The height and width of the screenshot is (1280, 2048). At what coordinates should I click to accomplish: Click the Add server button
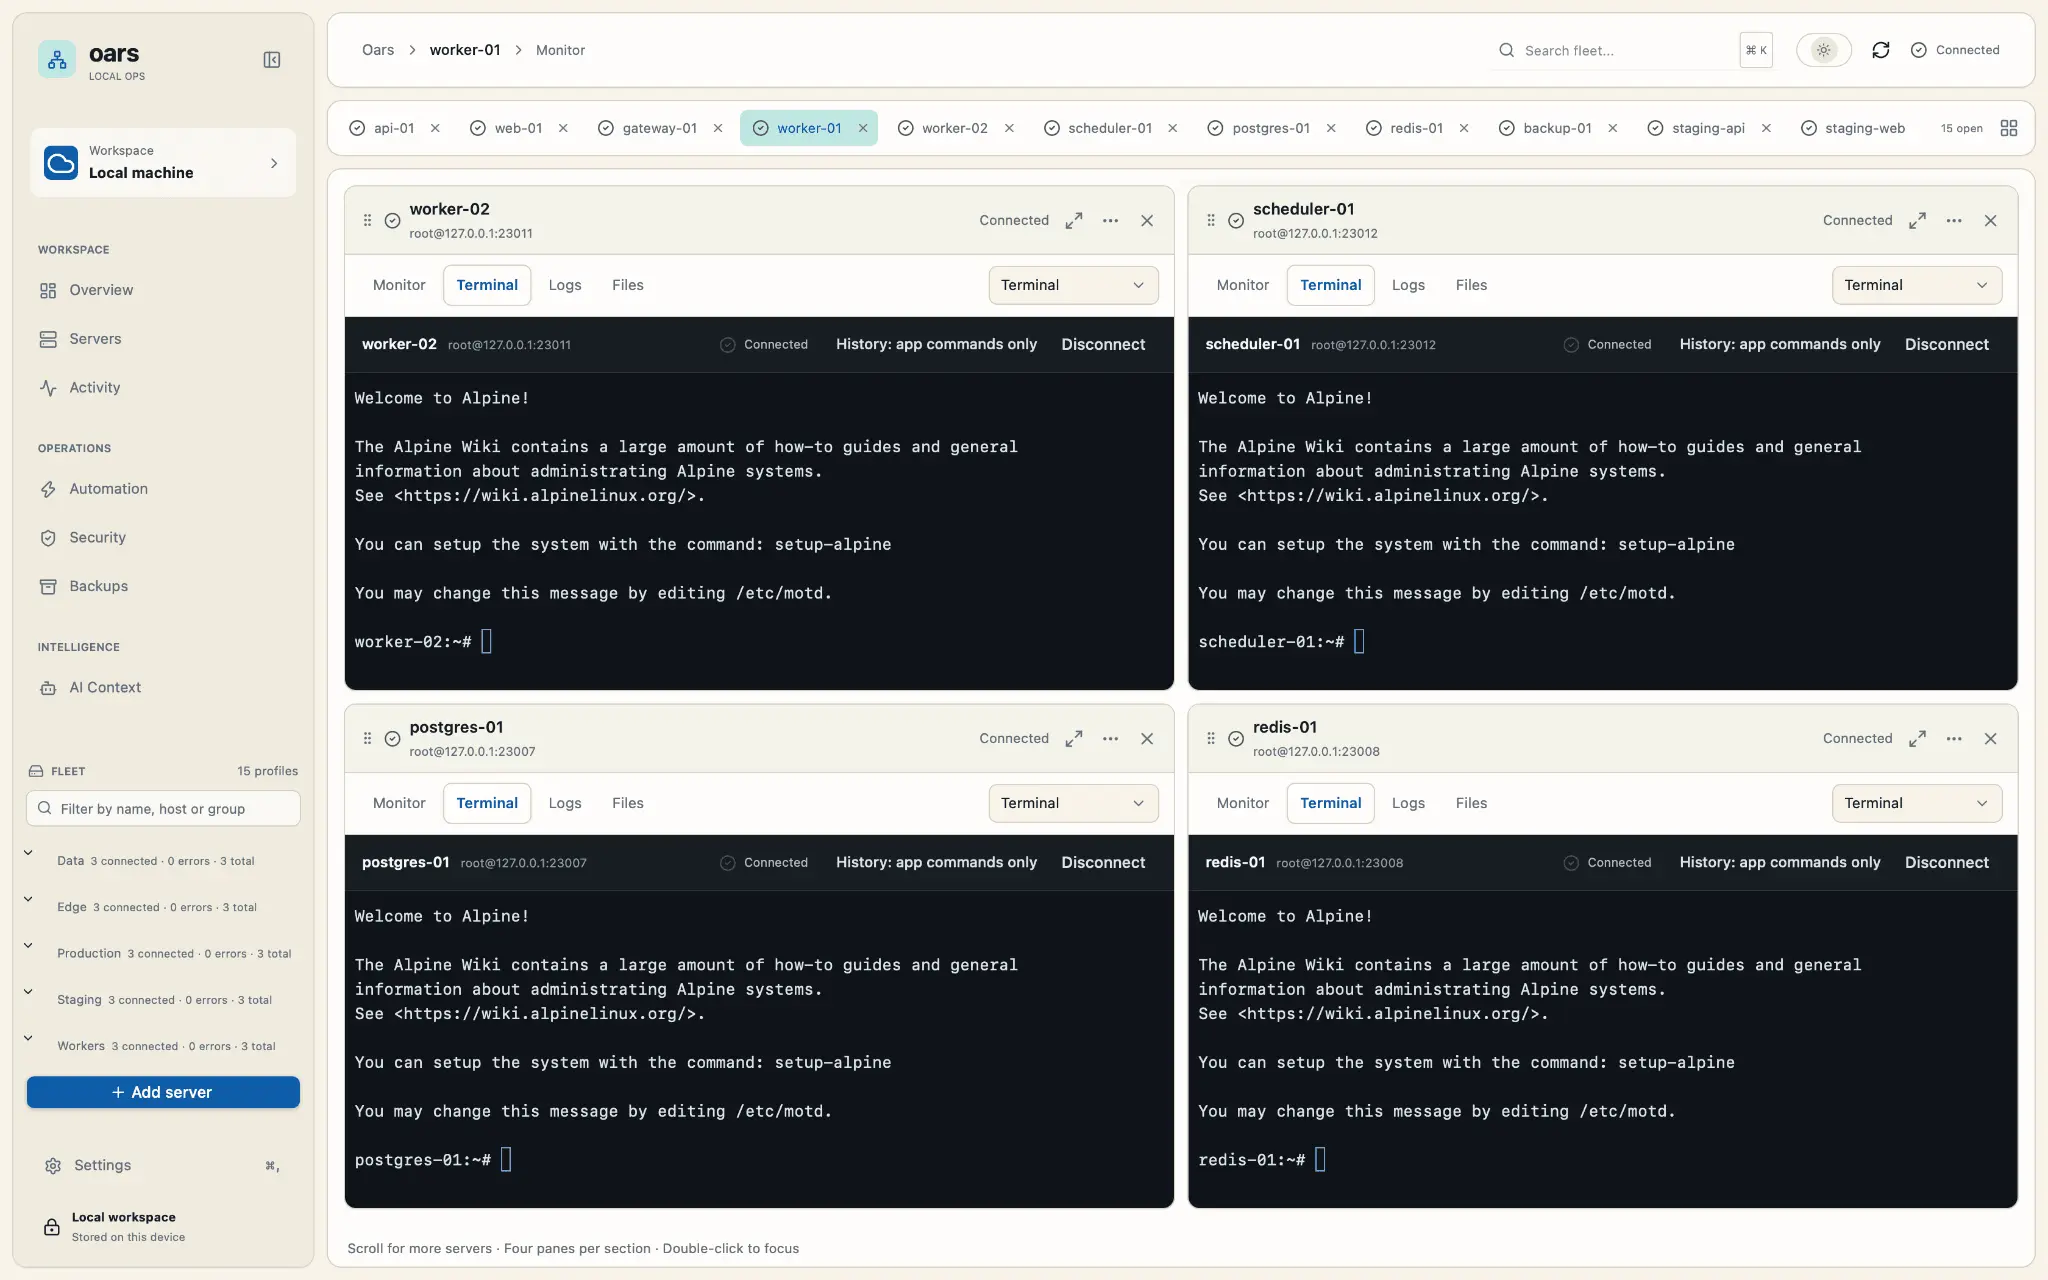[163, 1092]
